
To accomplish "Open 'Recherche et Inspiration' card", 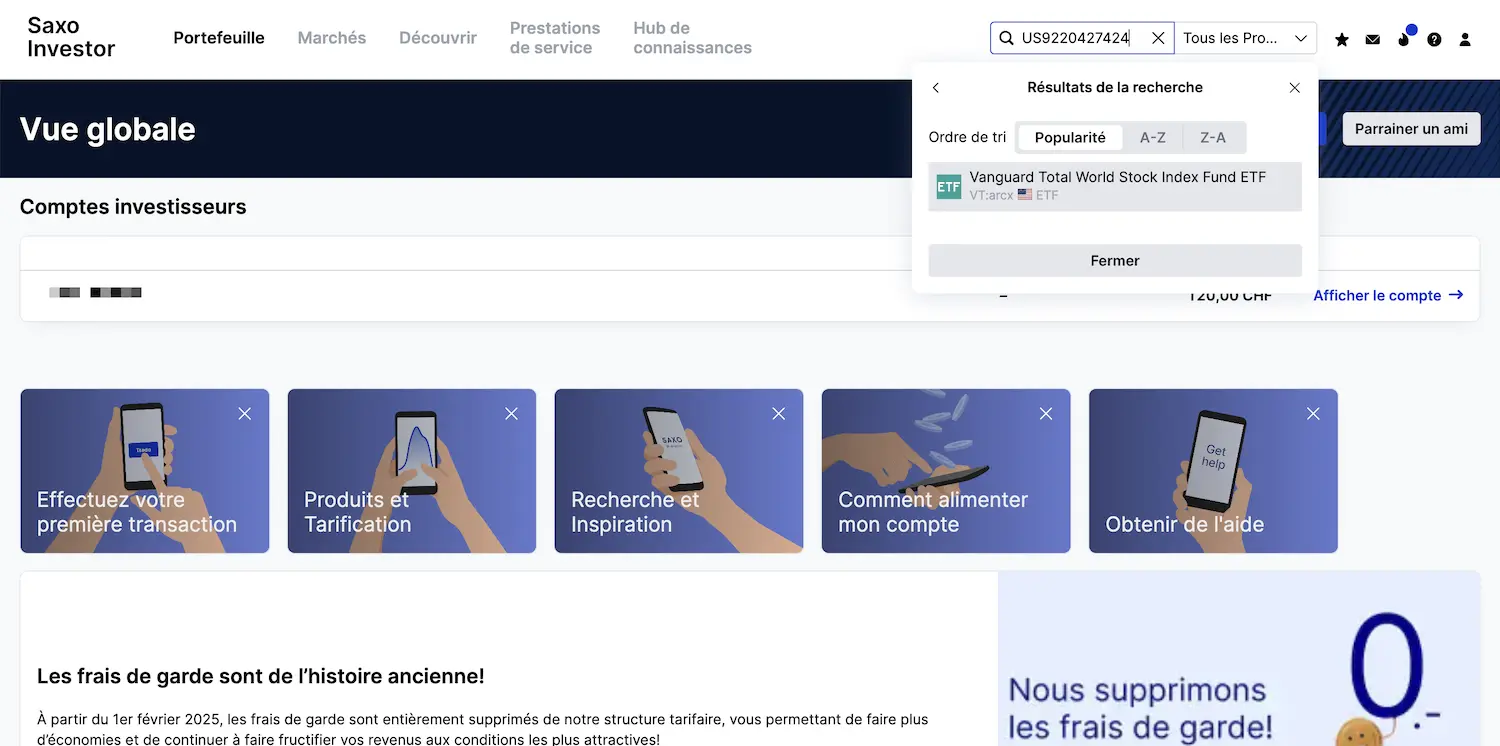I will point(679,471).
